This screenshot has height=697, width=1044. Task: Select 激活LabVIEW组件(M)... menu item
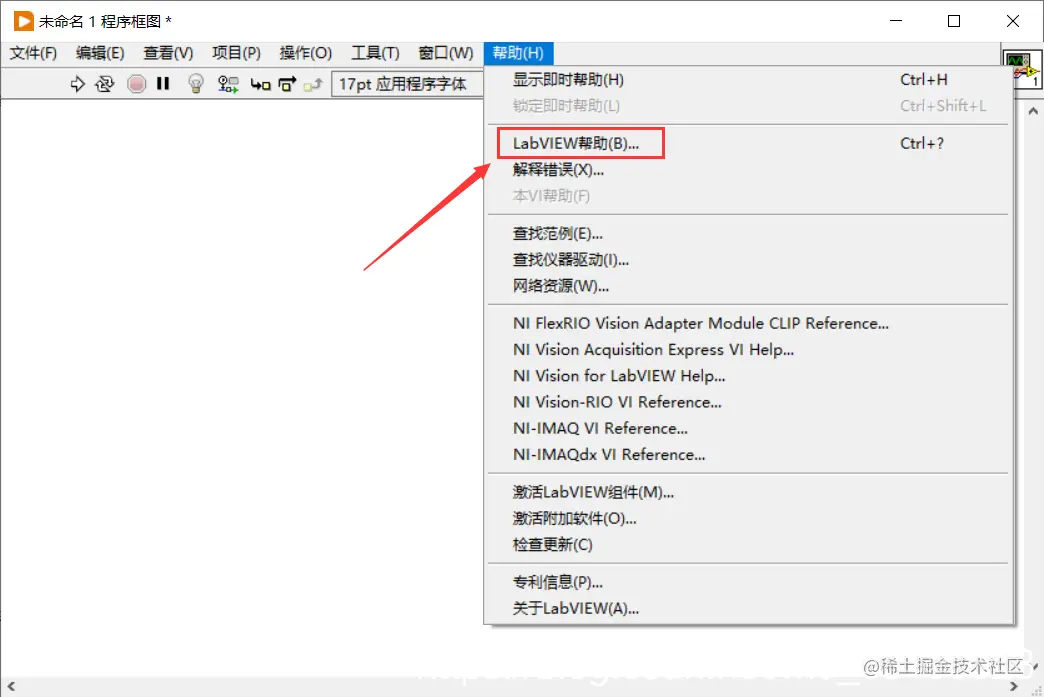tap(750, 492)
